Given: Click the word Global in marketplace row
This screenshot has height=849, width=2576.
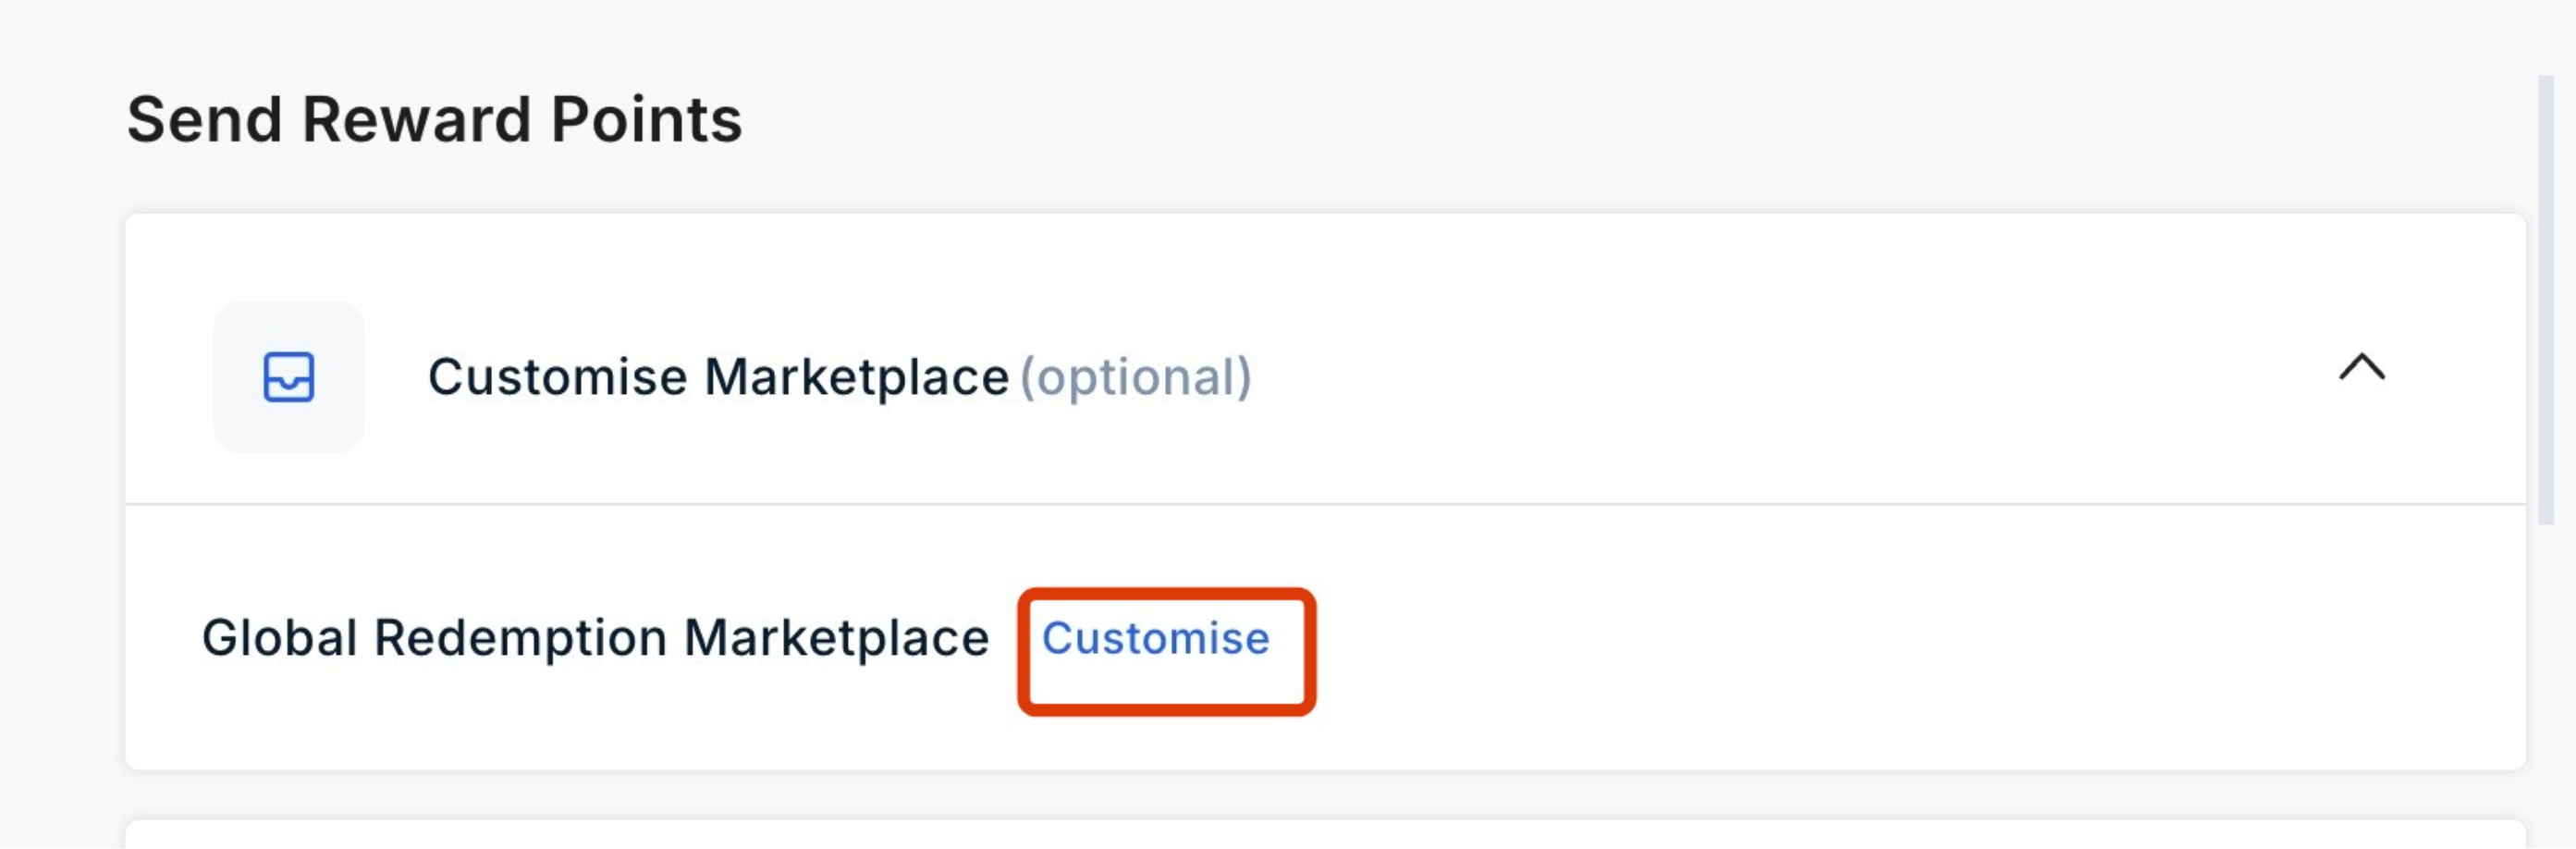Looking at the screenshot, I should point(280,638).
